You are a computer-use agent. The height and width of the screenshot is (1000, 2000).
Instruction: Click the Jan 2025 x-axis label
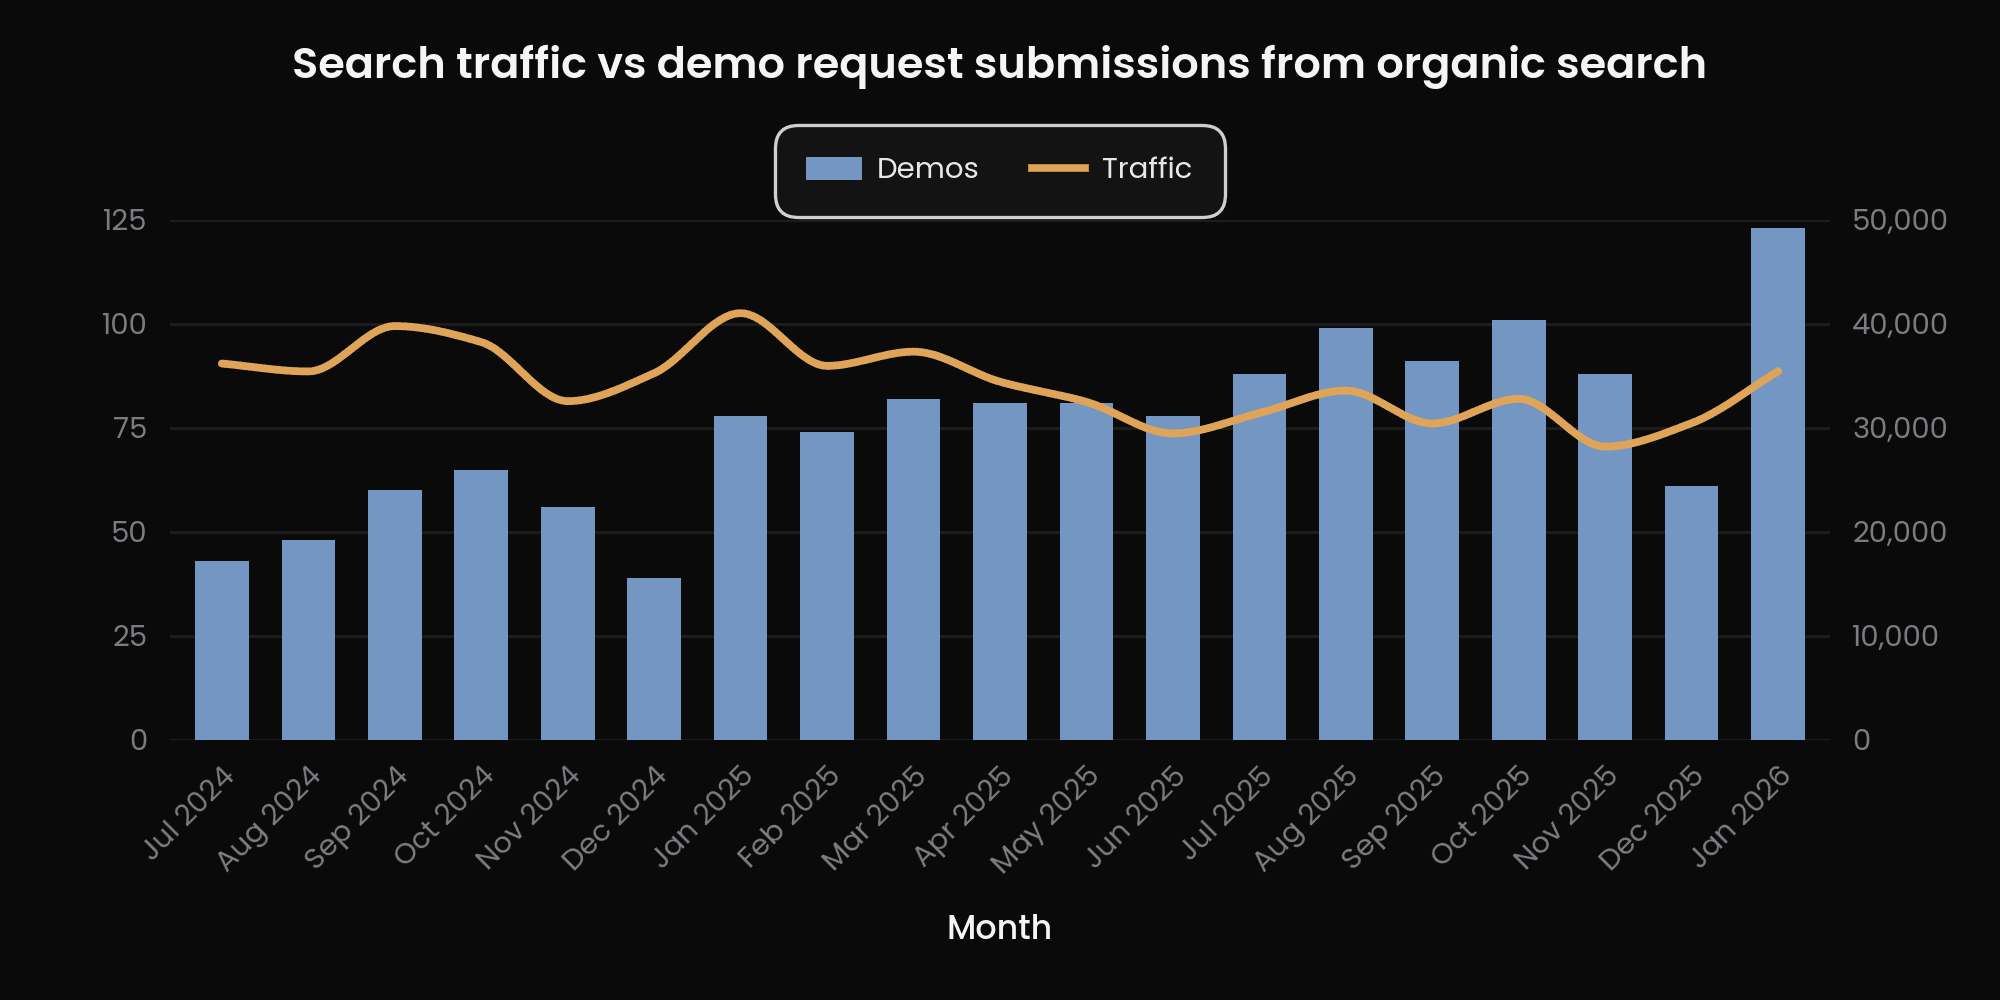pyautogui.click(x=703, y=815)
